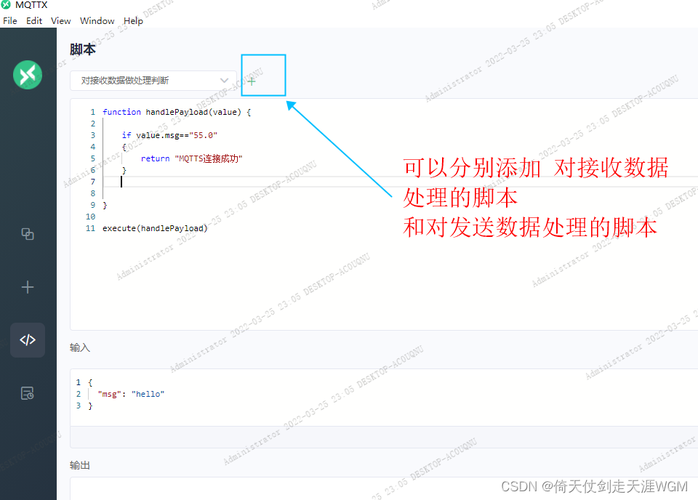
Task: Click the sidebar plus new connection icon
Action: pyautogui.click(x=28, y=287)
